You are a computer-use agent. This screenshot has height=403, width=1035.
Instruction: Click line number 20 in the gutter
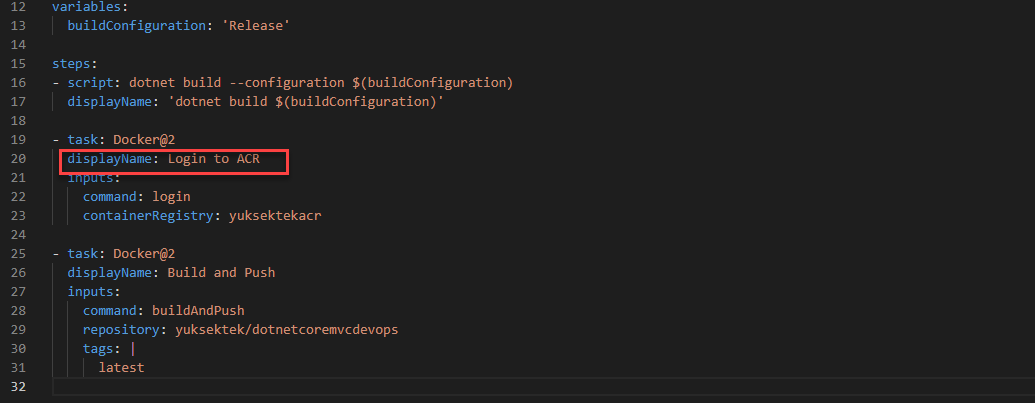pyautogui.click(x=18, y=159)
